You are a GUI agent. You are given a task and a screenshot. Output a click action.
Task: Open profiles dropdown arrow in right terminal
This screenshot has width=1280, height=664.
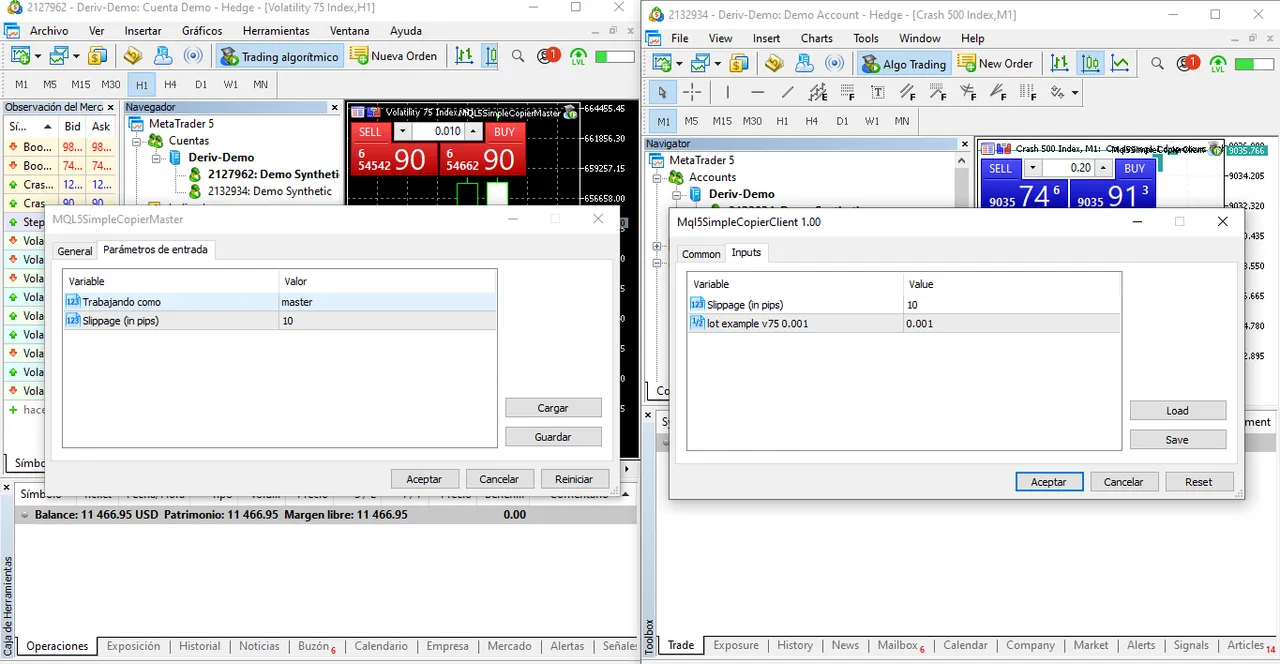tap(717, 64)
